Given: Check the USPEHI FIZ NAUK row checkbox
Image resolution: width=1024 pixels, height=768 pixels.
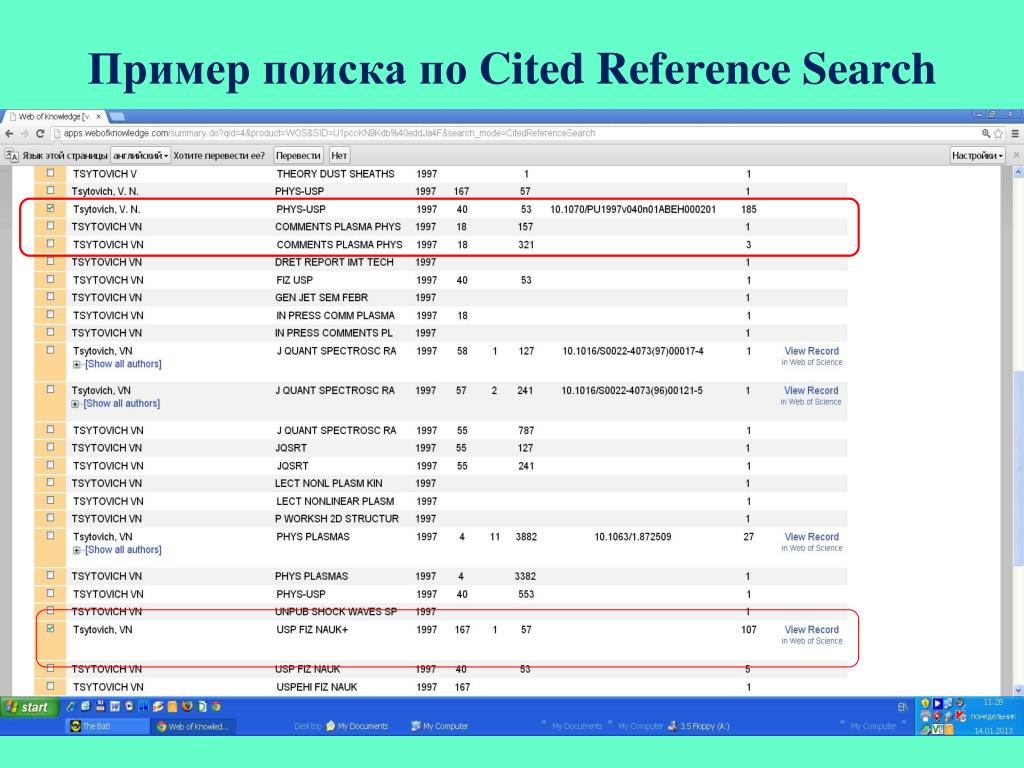Looking at the screenshot, I should [50, 686].
